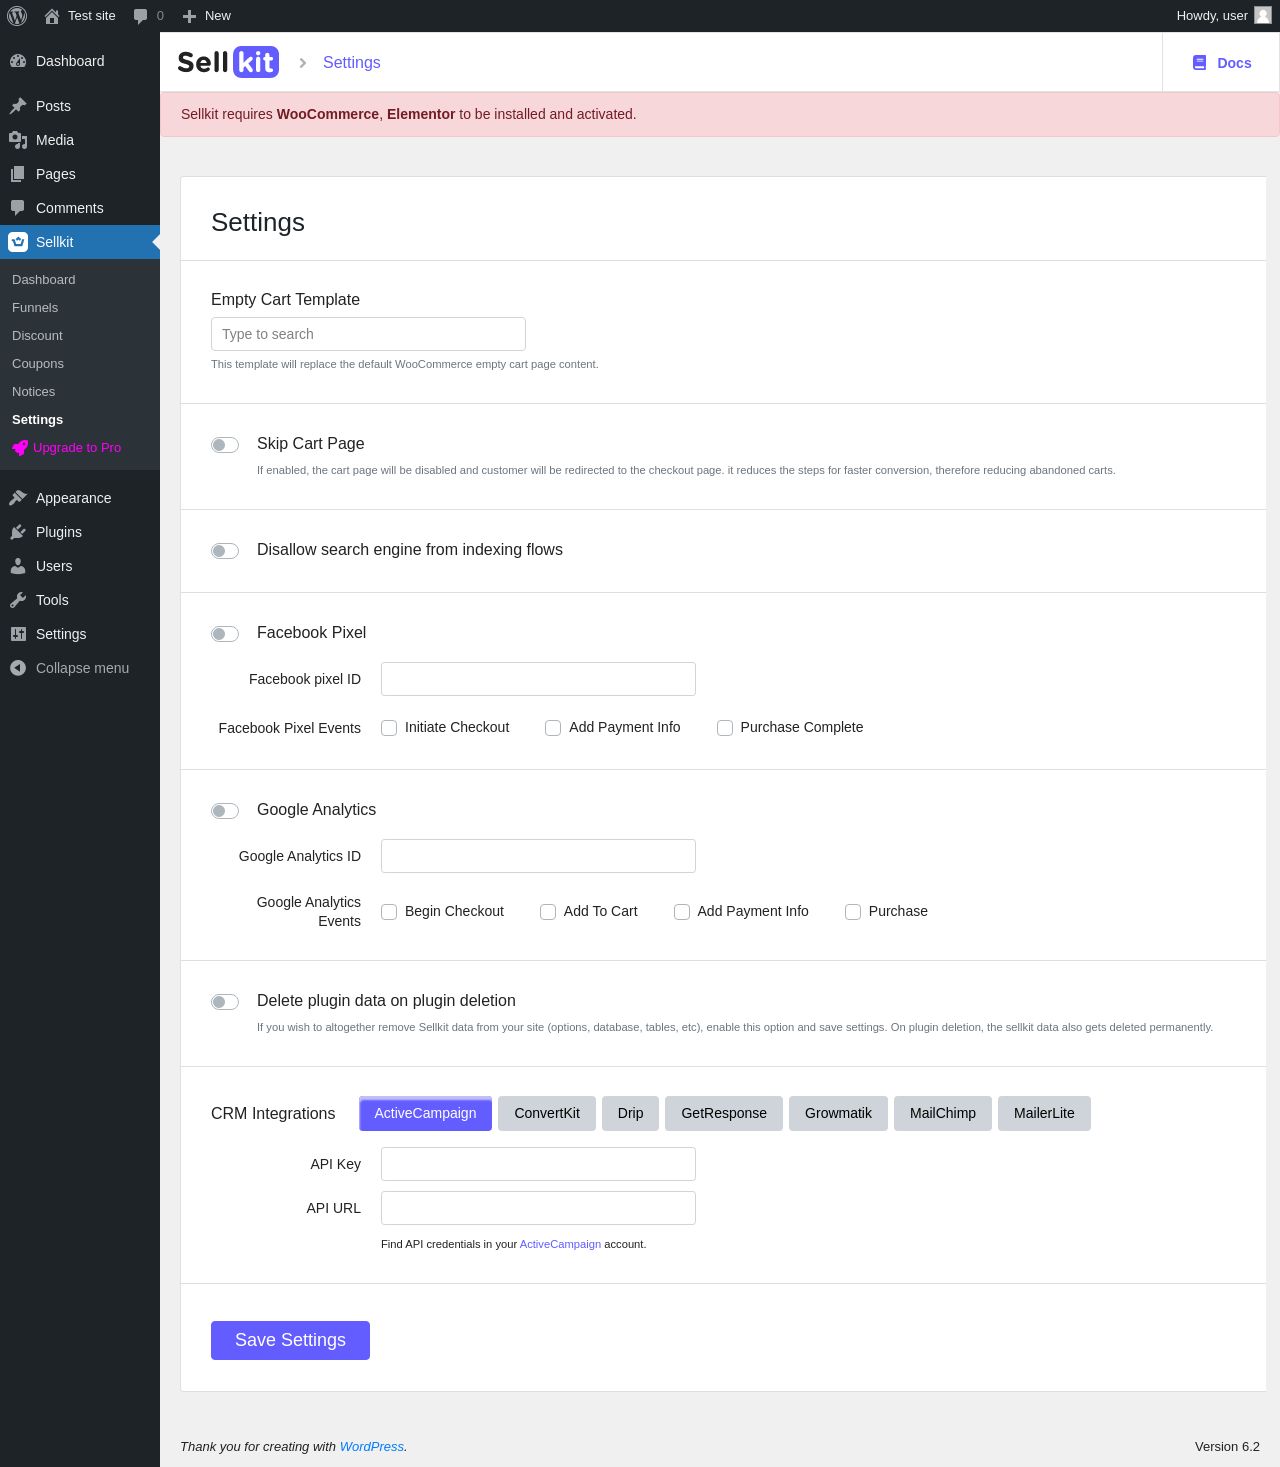This screenshot has width=1280, height=1467.
Task: Toggle Delete plugin data on deletion switch
Action: pos(225,1002)
